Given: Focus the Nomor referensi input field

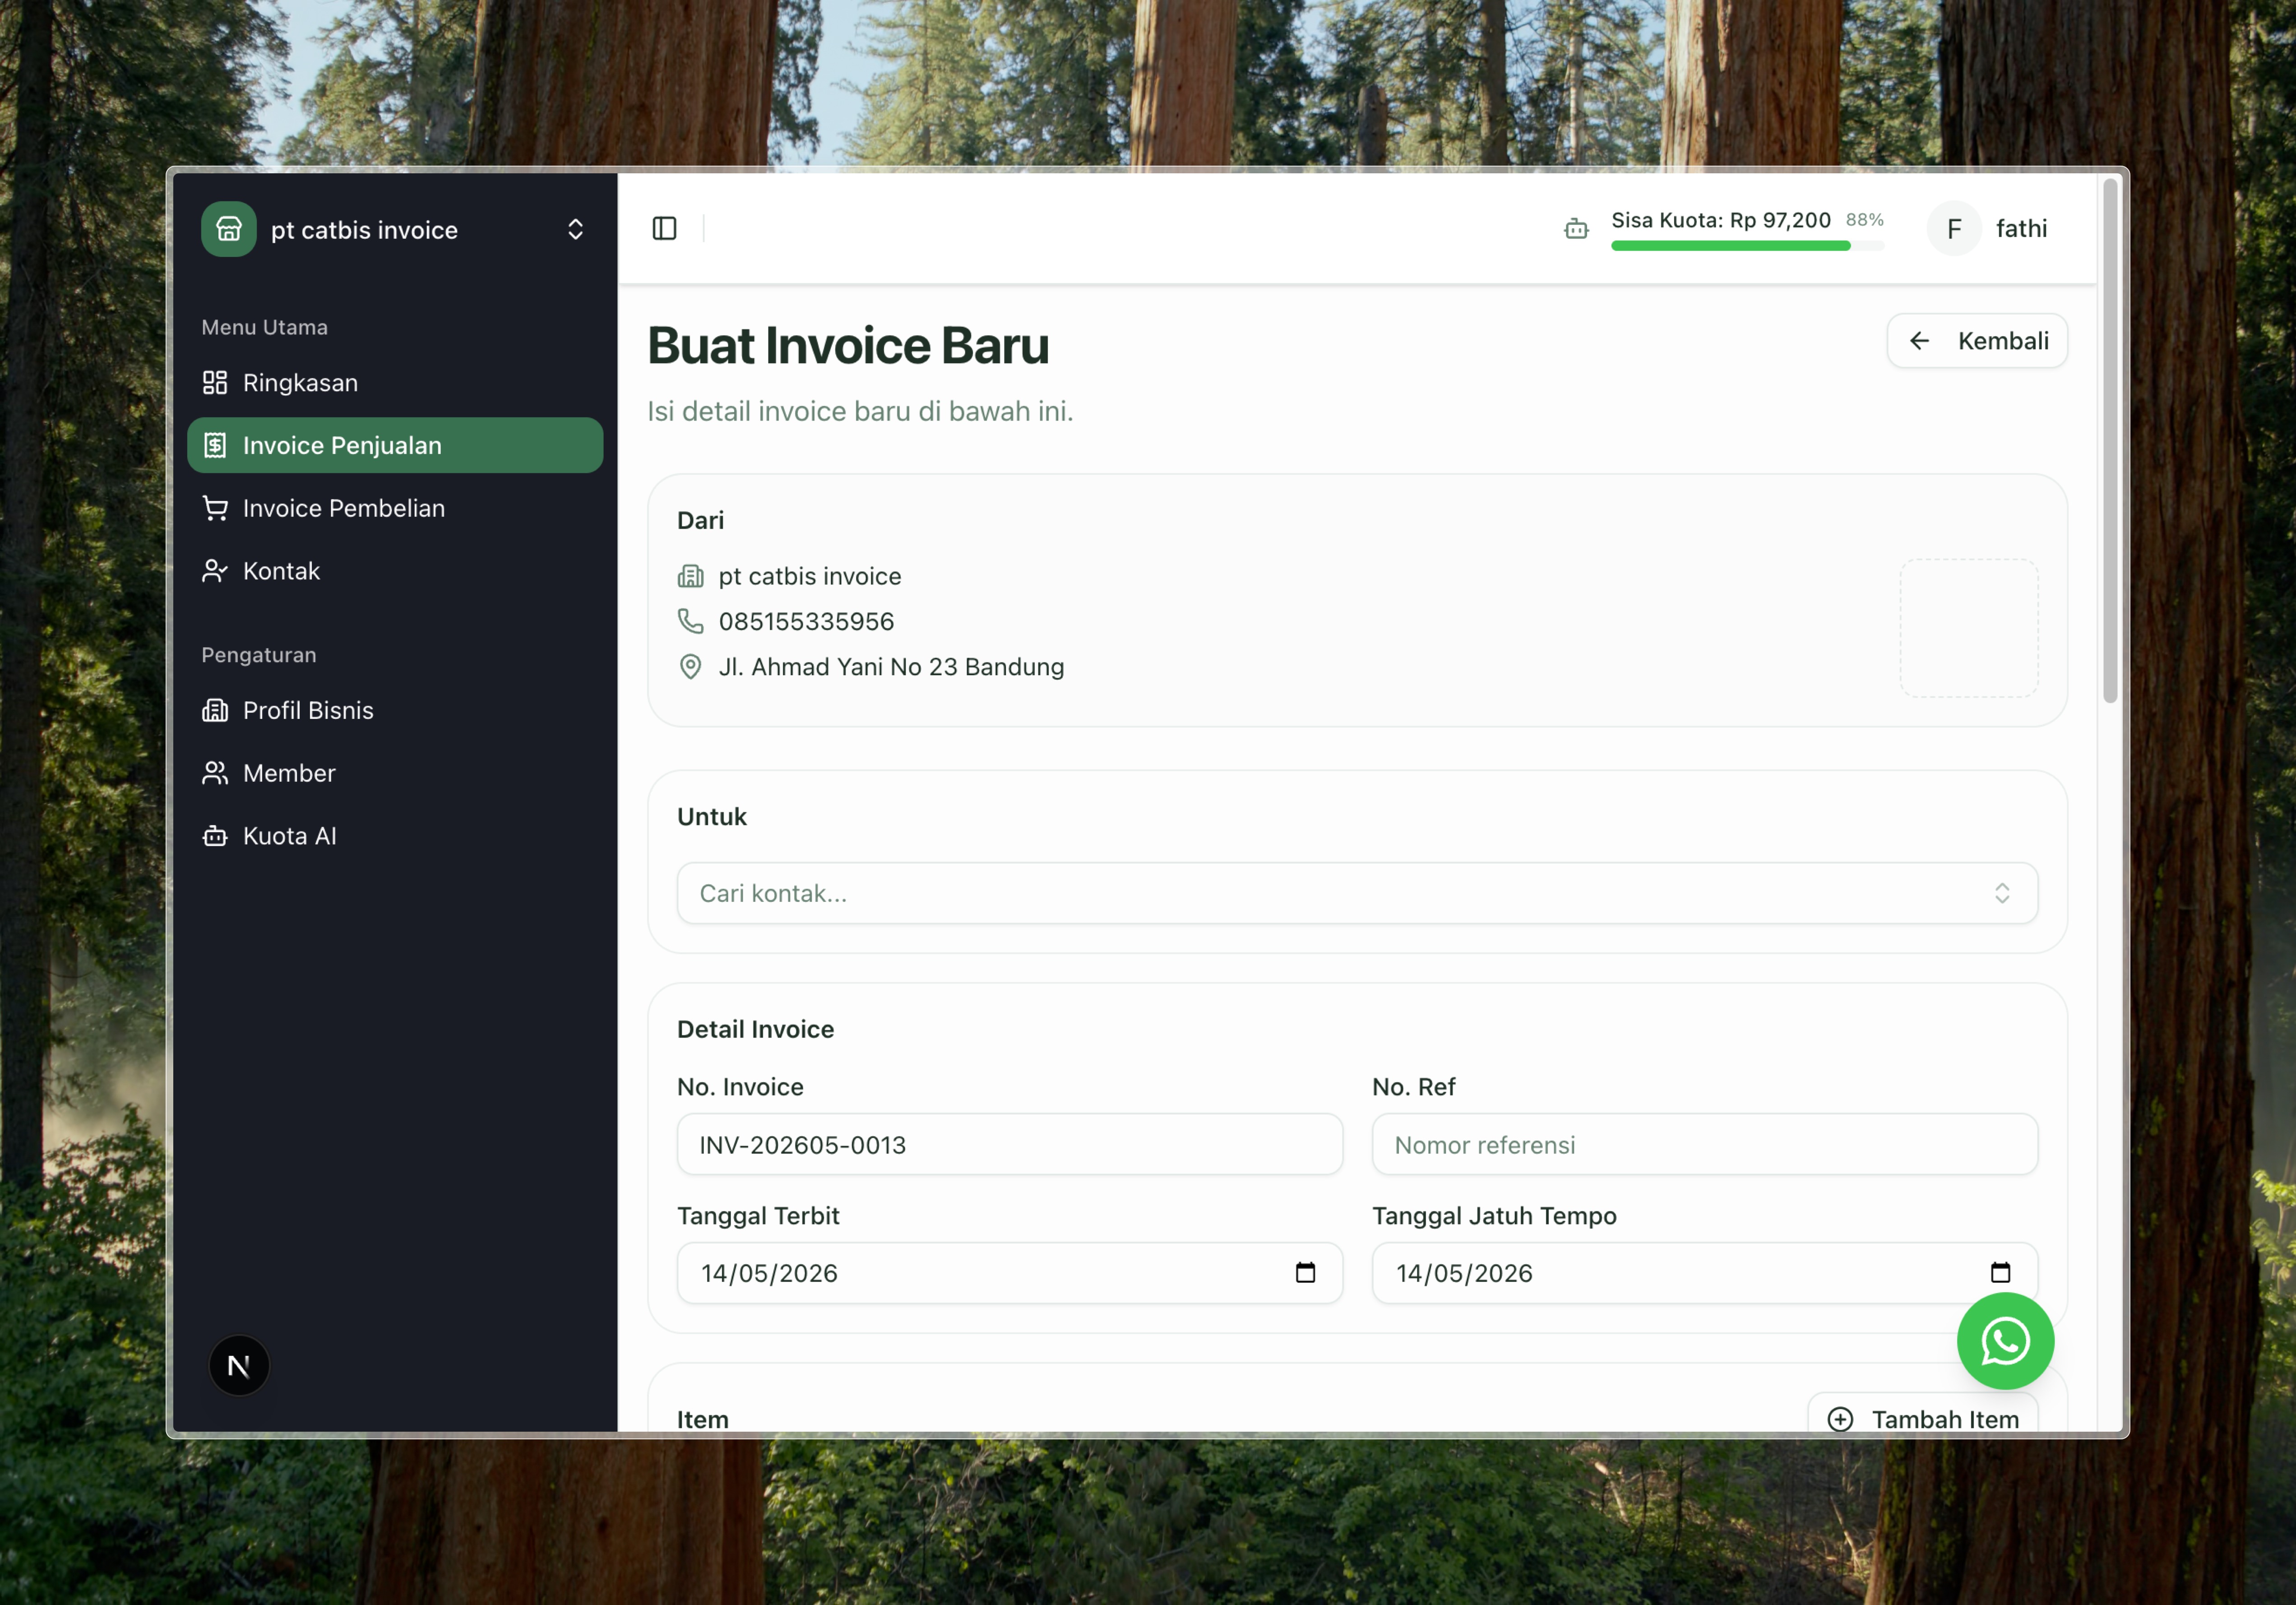Looking at the screenshot, I should (1704, 1144).
